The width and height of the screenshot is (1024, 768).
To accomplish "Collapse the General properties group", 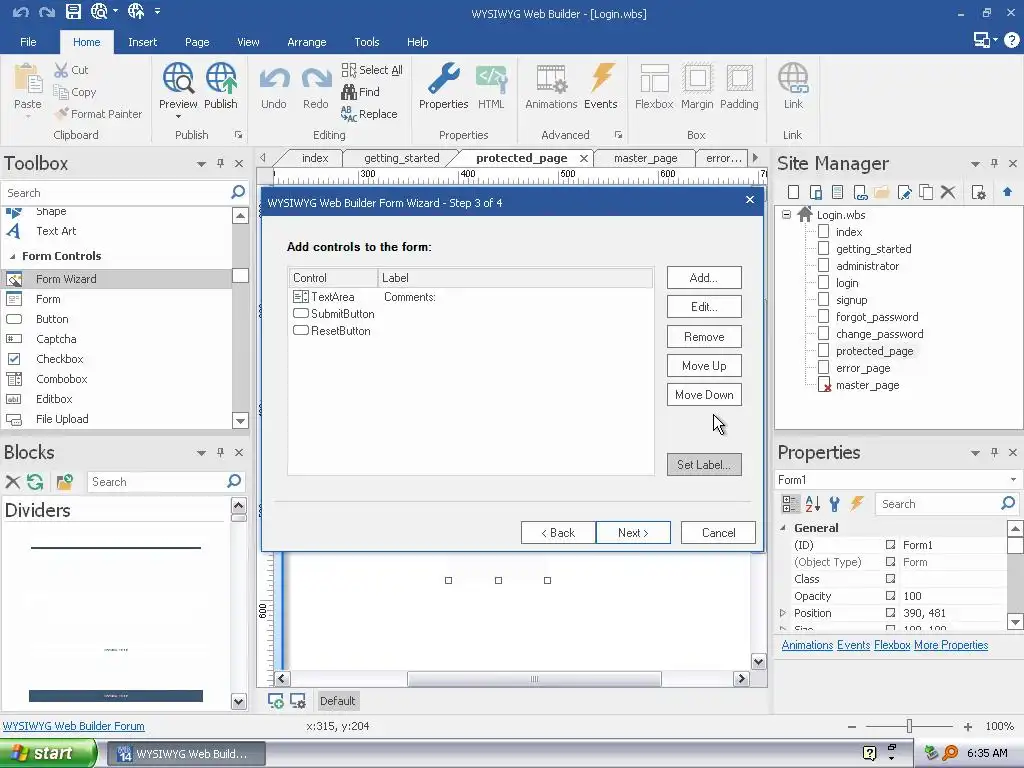I will [783, 528].
